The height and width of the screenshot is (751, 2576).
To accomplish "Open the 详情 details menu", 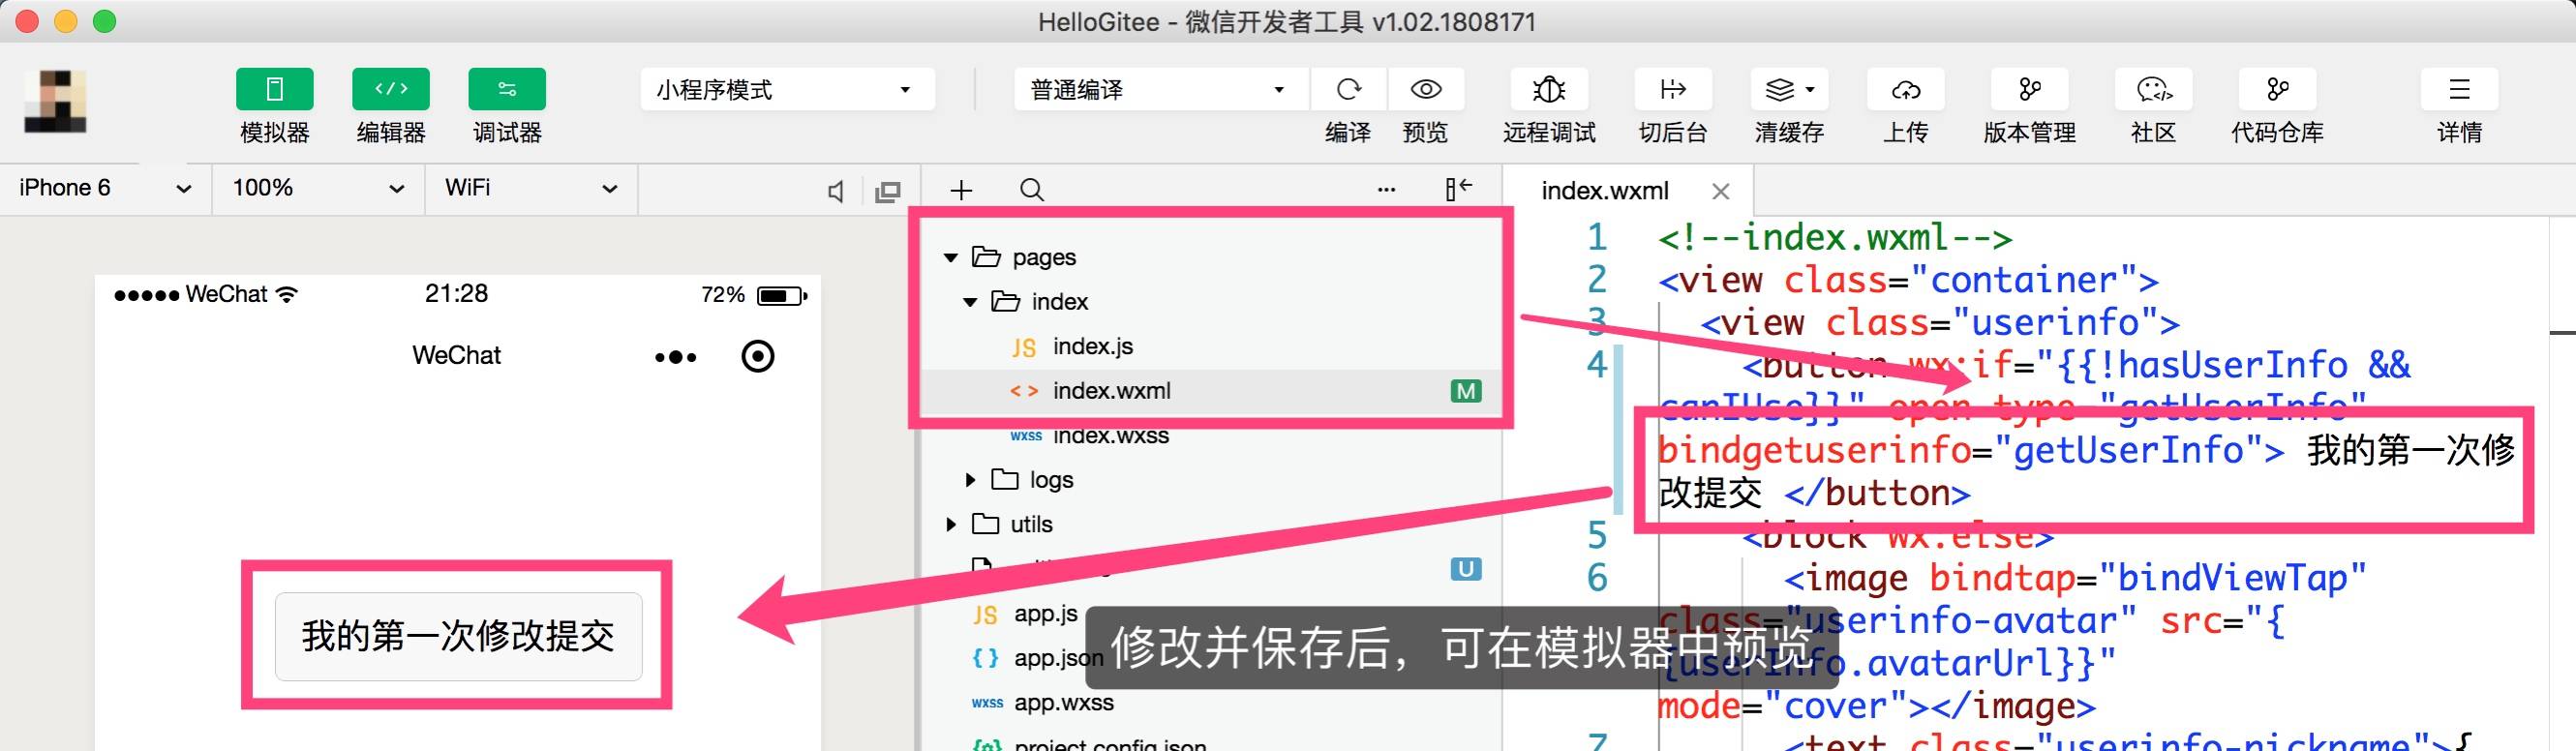I will click(2459, 90).
